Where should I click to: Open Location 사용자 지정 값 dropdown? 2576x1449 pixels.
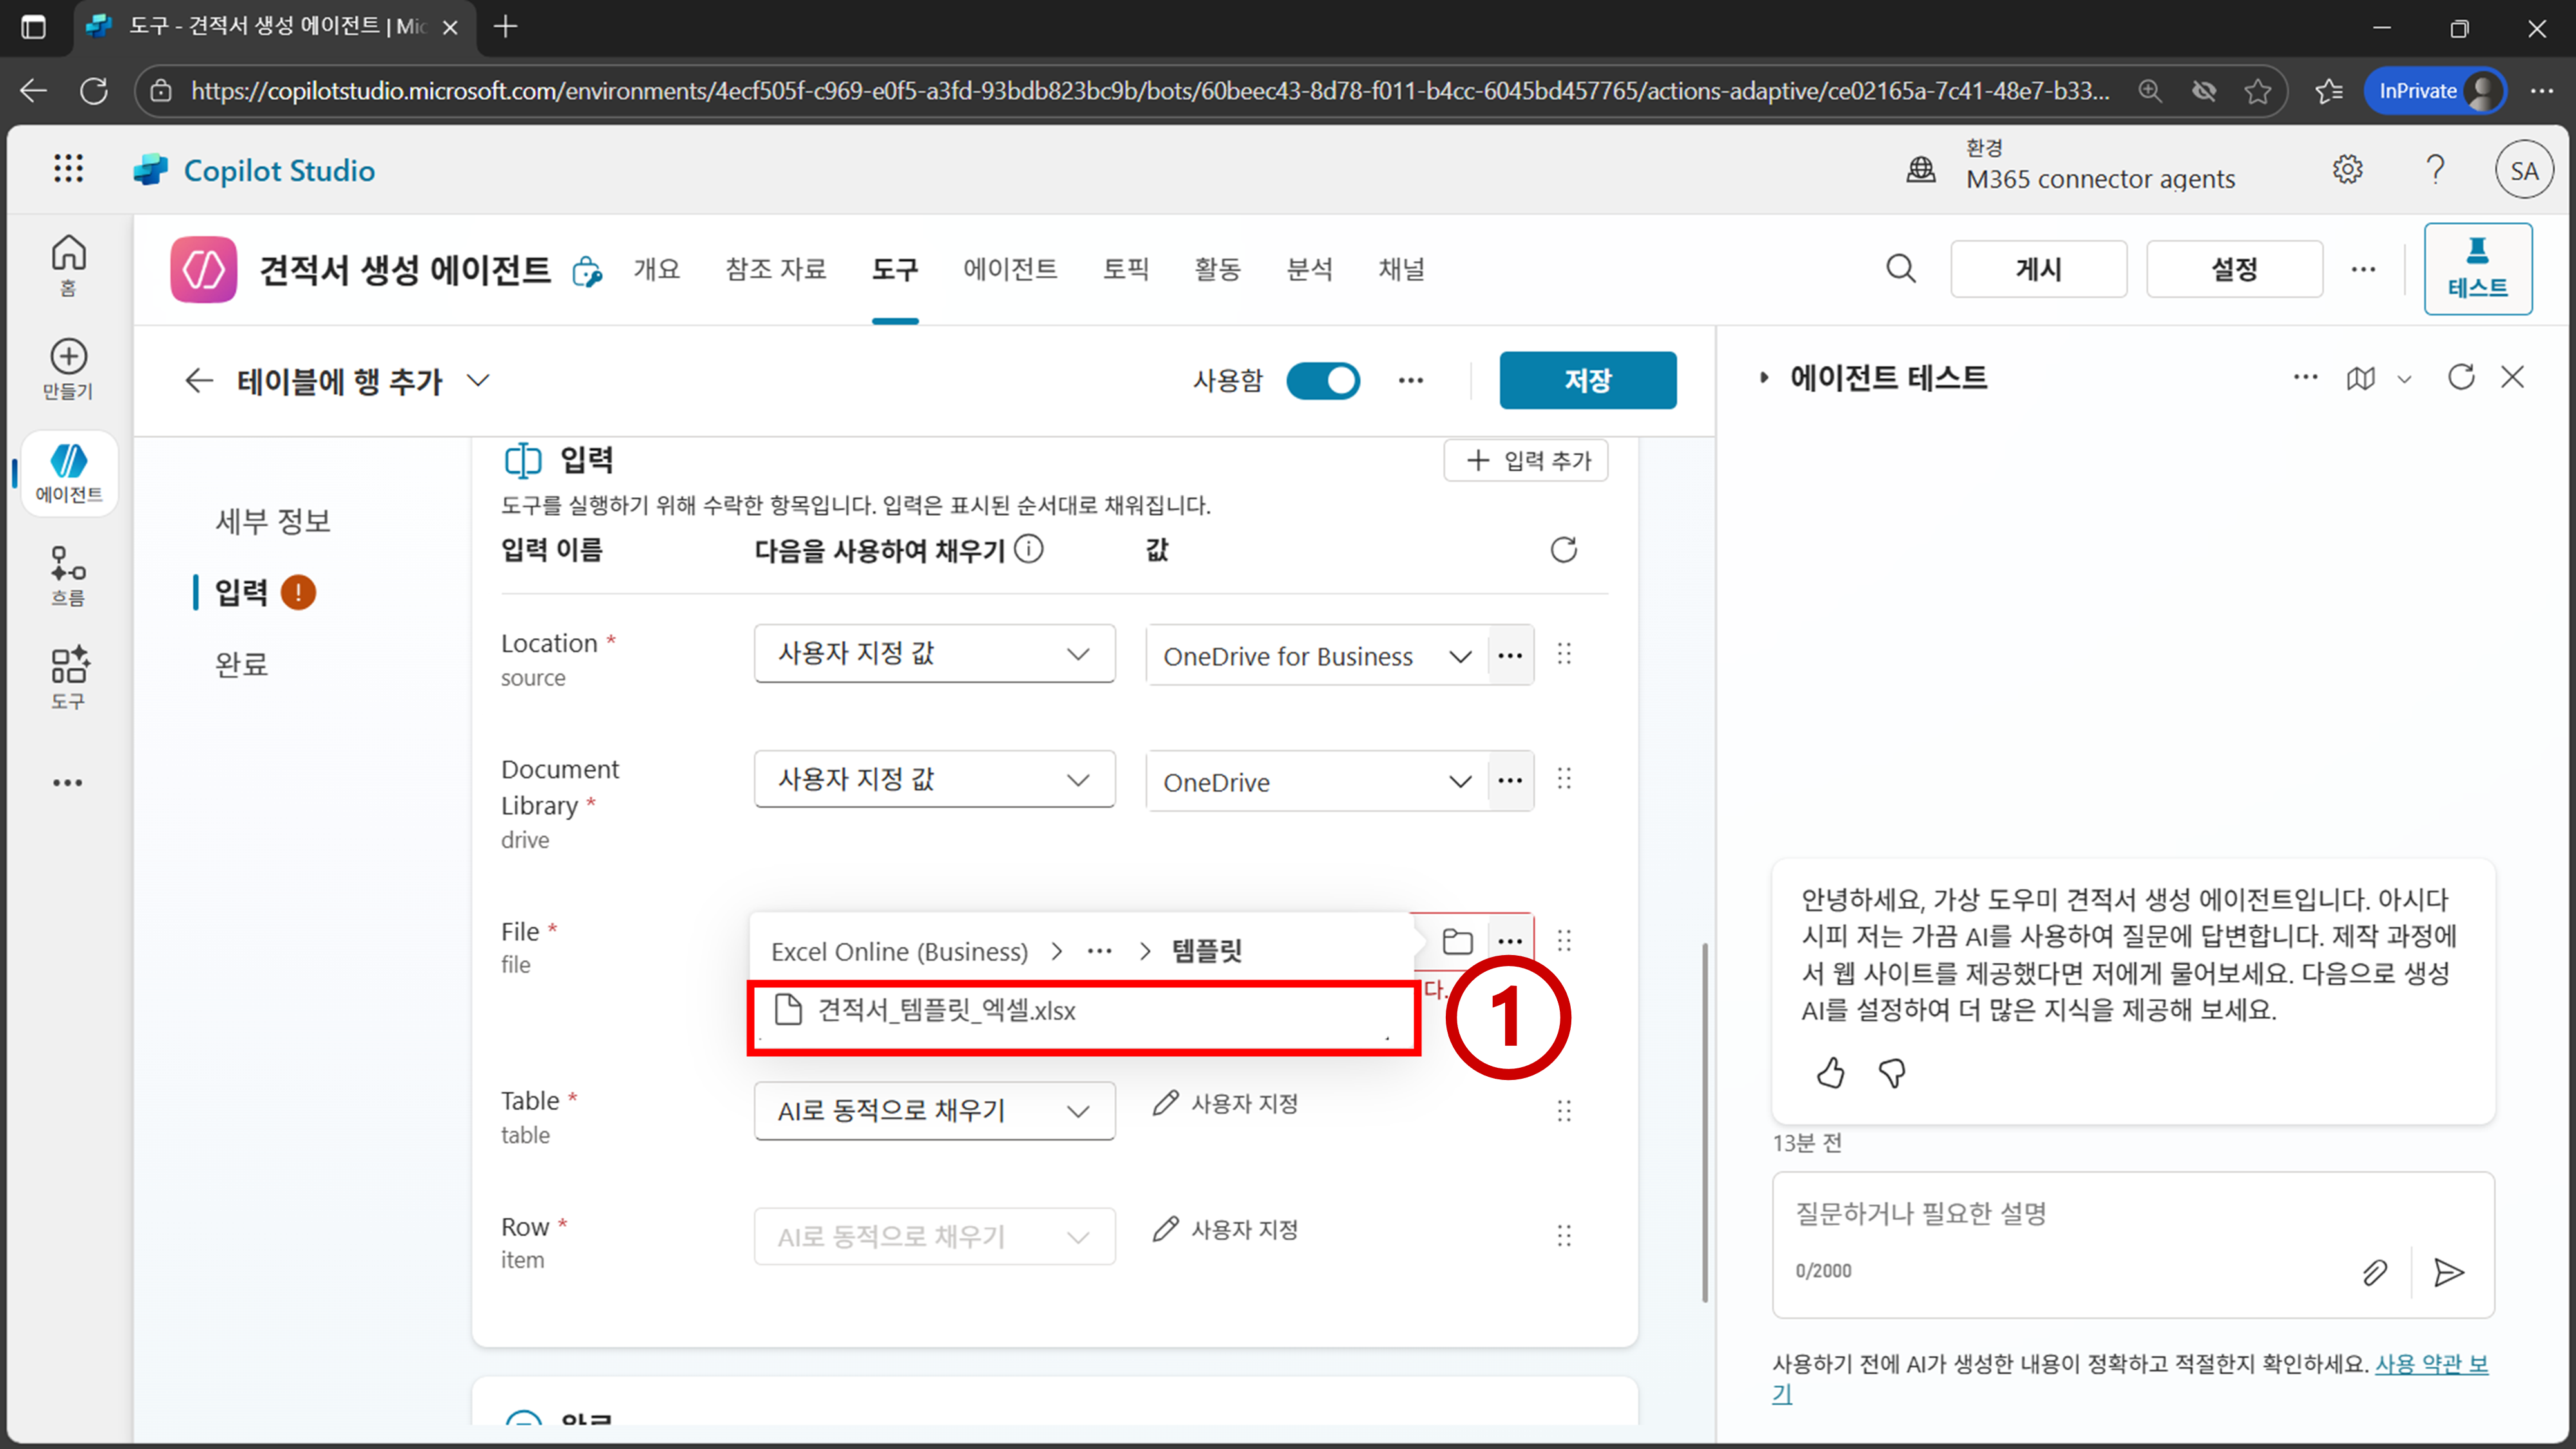(x=934, y=654)
